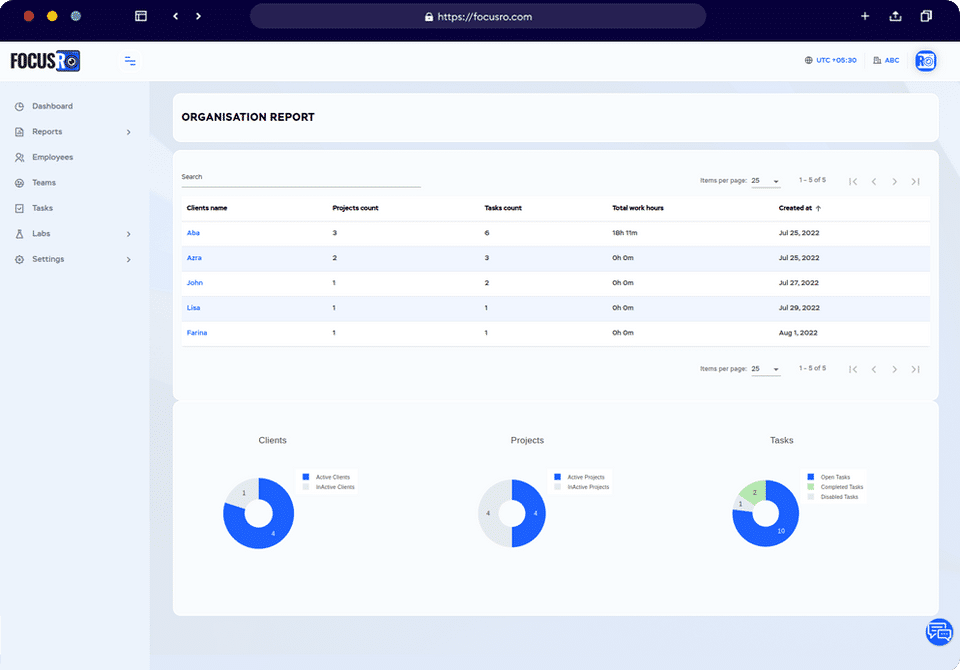This screenshot has height=670, width=960.
Task: Open client Aba link
Action: coord(193,233)
